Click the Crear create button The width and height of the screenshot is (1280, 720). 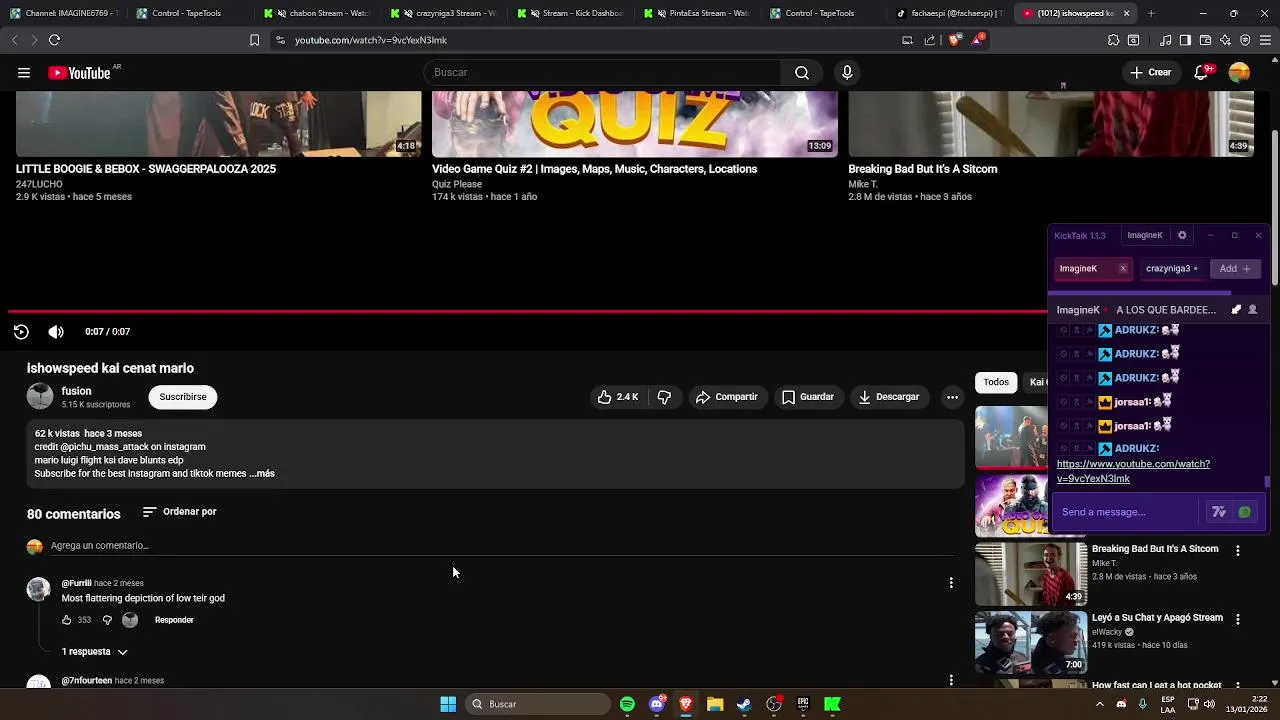(1150, 73)
